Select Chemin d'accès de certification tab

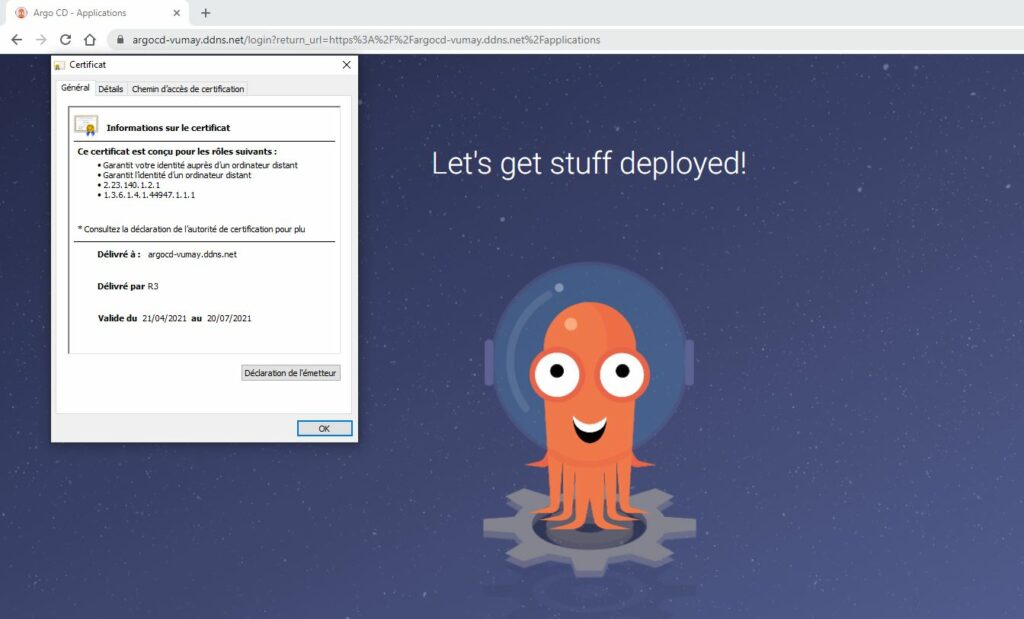coord(188,89)
